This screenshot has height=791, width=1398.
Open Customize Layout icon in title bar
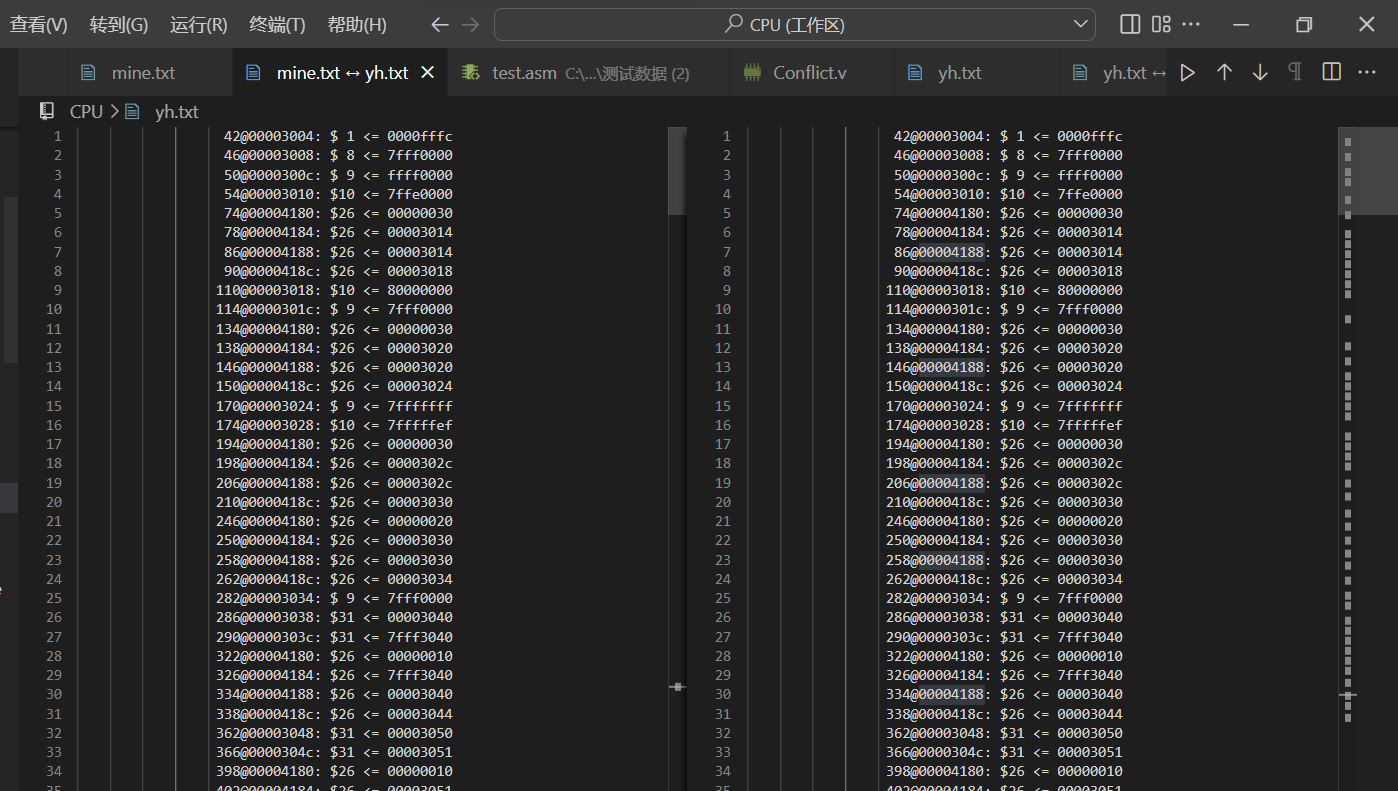click(1161, 25)
